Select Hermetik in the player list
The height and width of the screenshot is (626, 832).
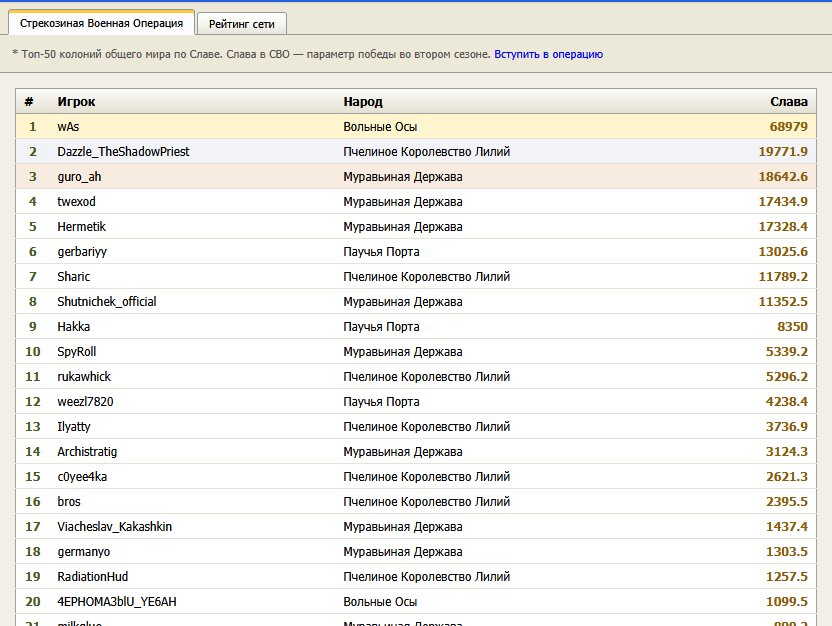point(82,227)
